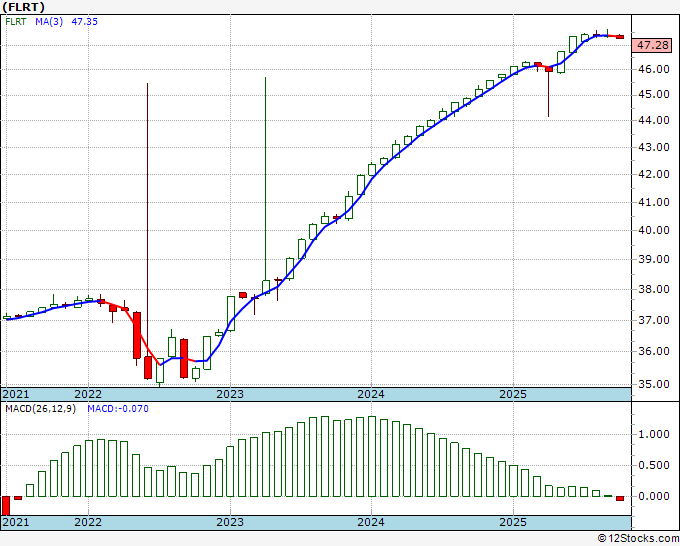Select 2021 on the price chart time axis
Screen dimensions: 680x546
[x=16, y=394]
